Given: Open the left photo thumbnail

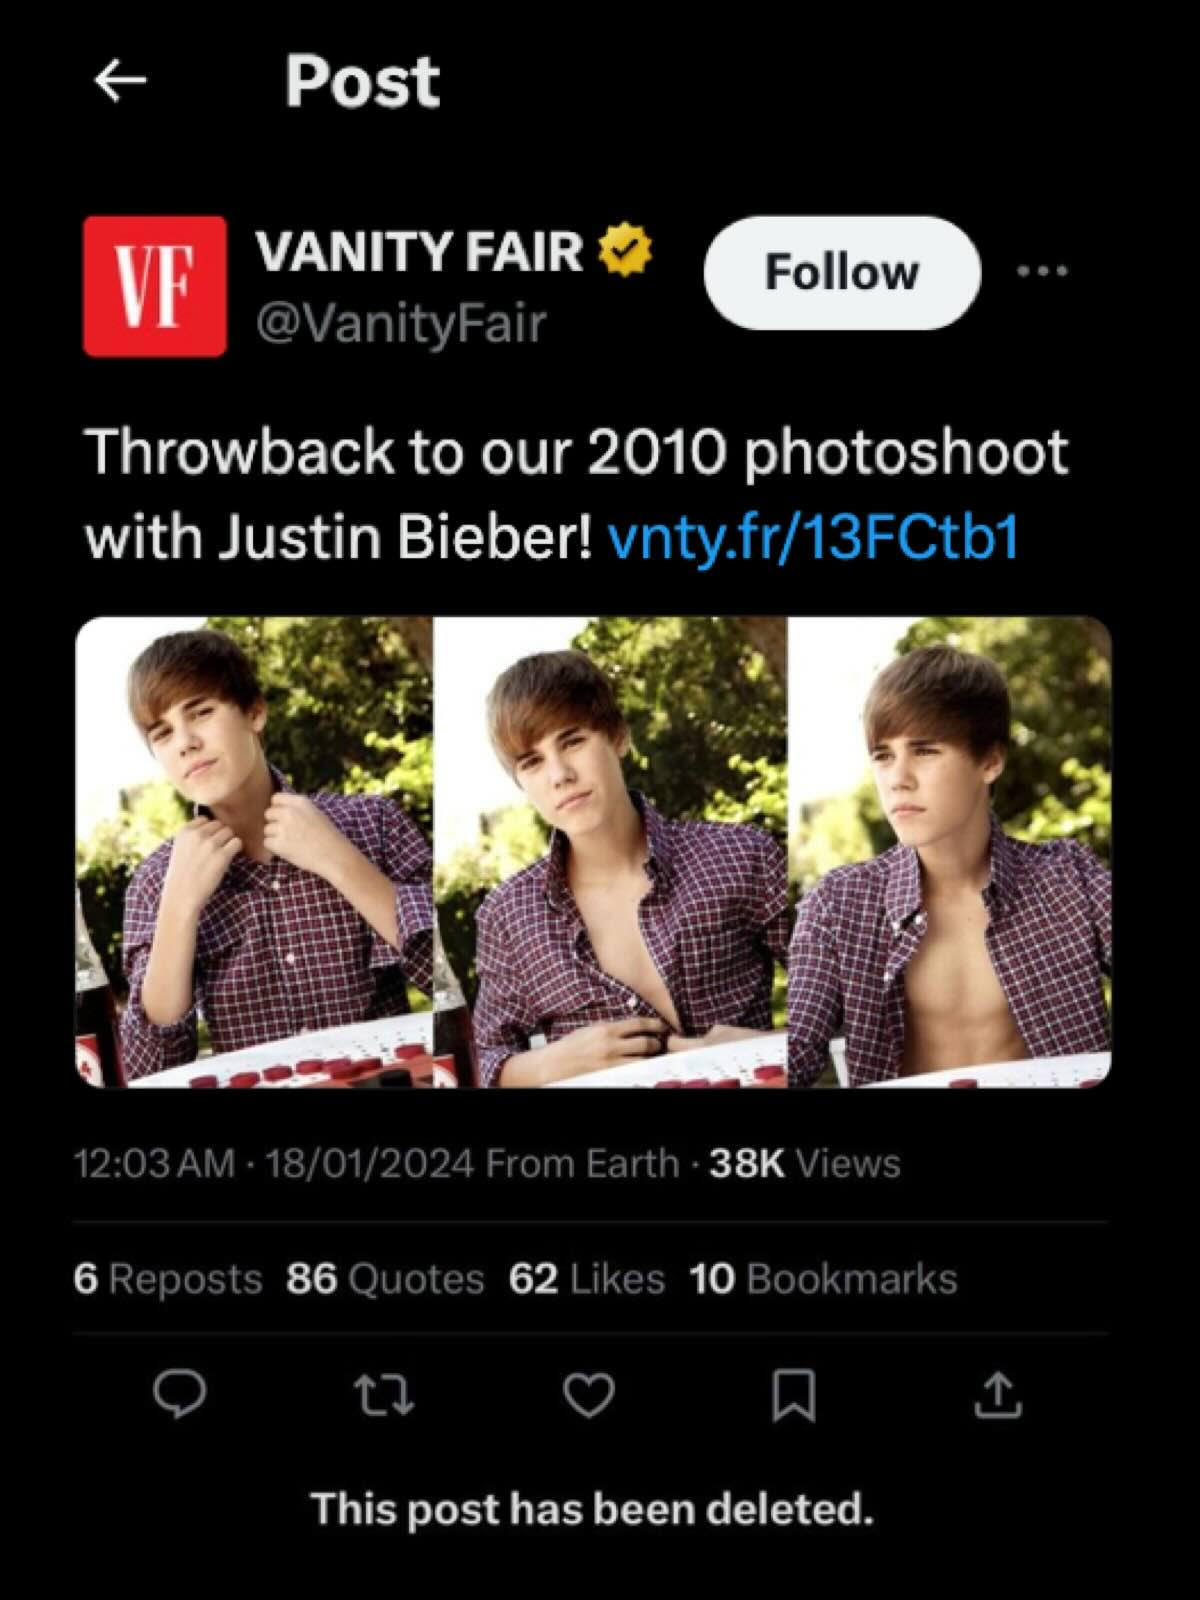Looking at the screenshot, I should (254, 852).
